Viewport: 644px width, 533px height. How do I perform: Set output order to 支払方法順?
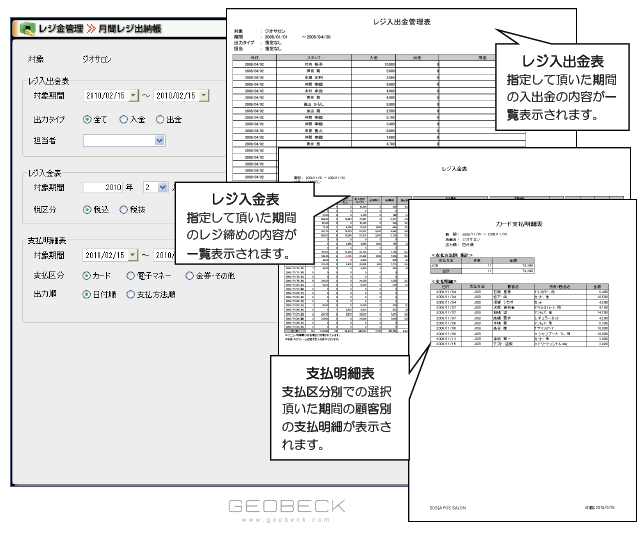coord(131,295)
